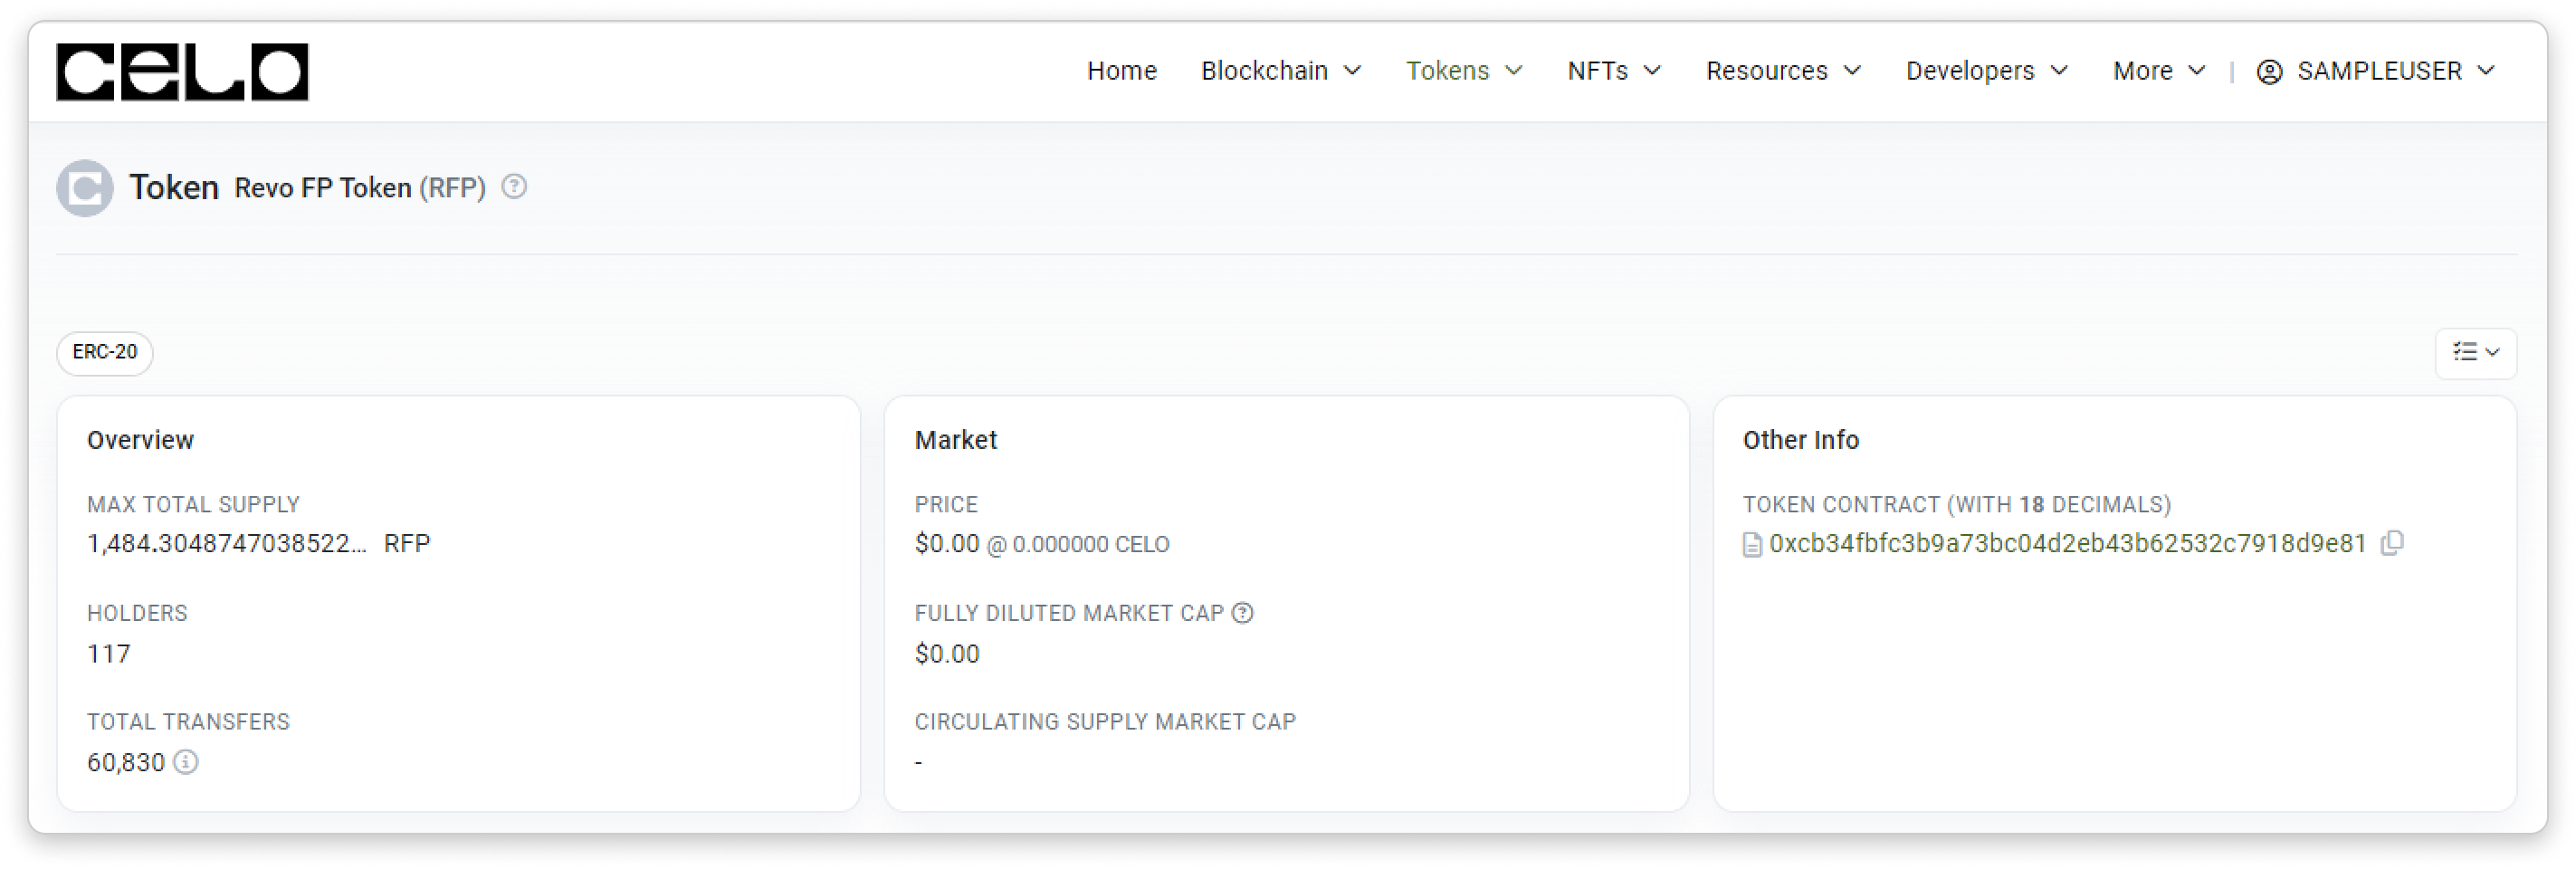
Task: Expand the Blockchain menu
Action: 1280,71
